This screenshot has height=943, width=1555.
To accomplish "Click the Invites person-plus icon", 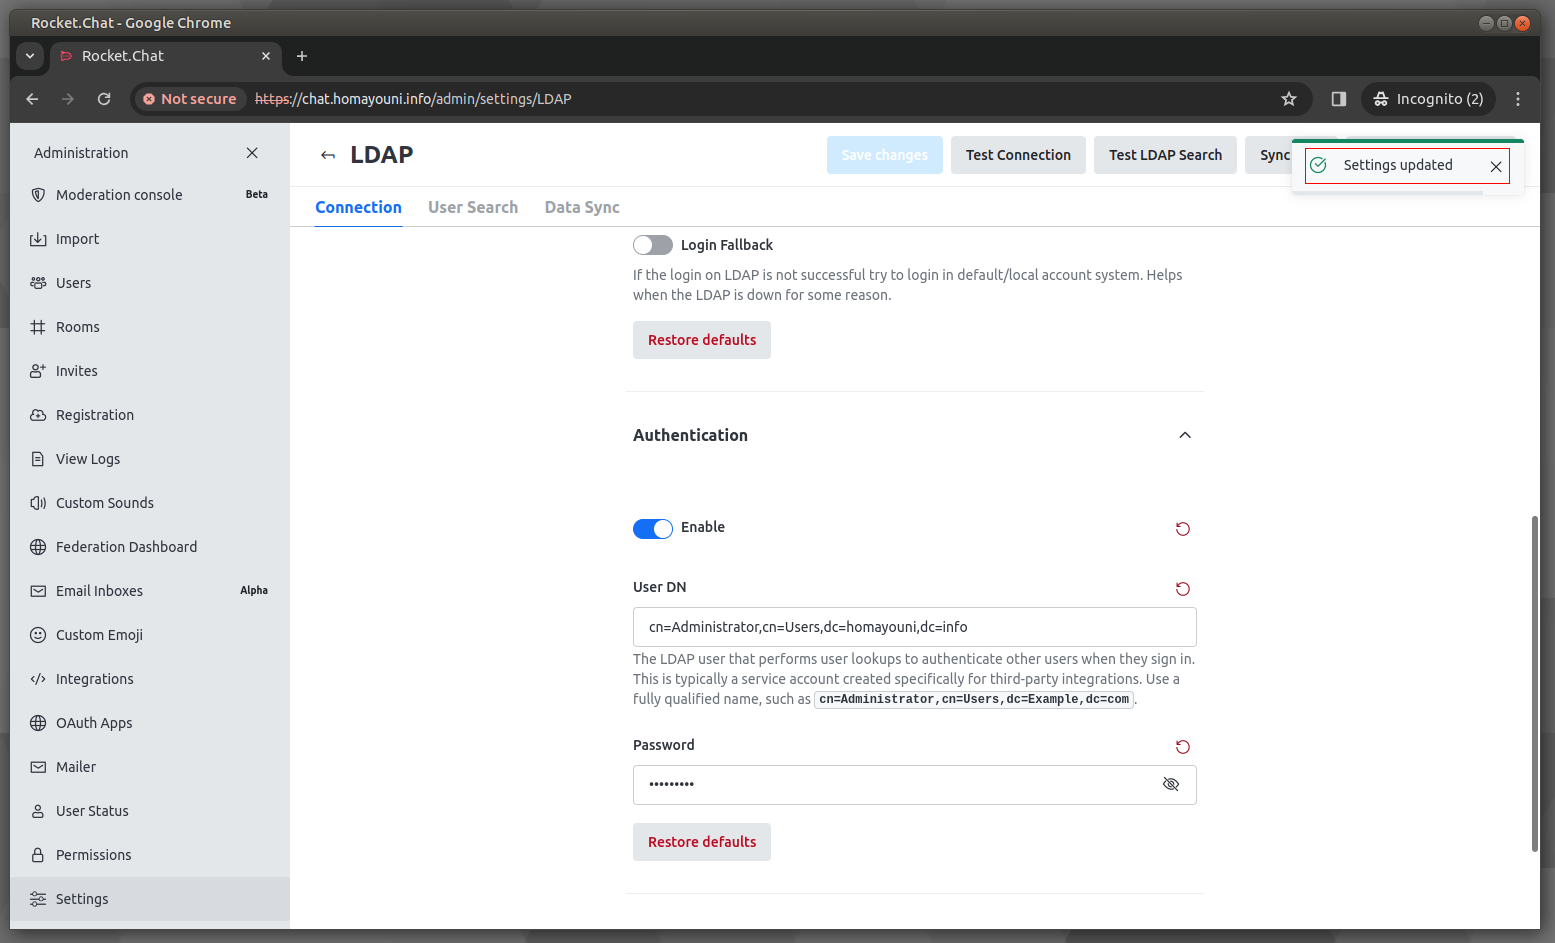I will 38,371.
